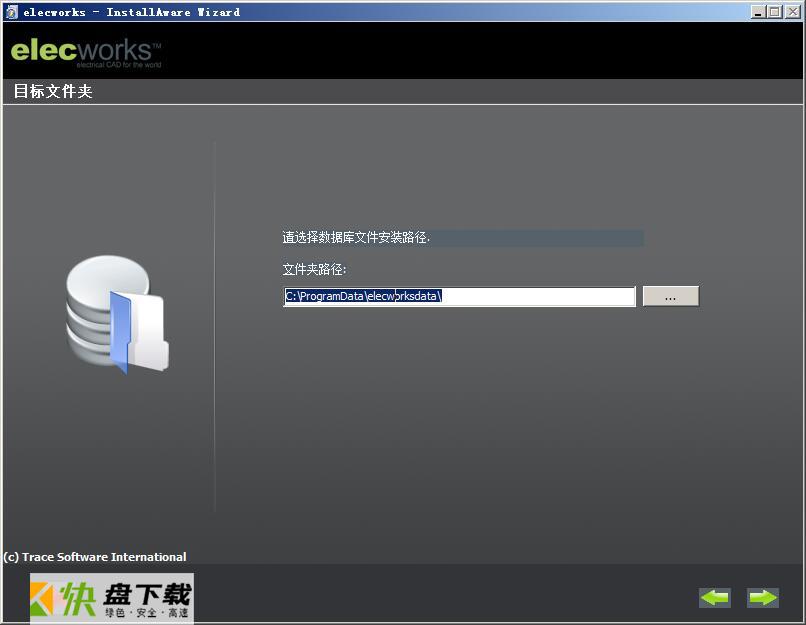This screenshot has width=806, height=625.
Task: Close the elecworks InstallAware Wizard
Action: [x=792, y=12]
